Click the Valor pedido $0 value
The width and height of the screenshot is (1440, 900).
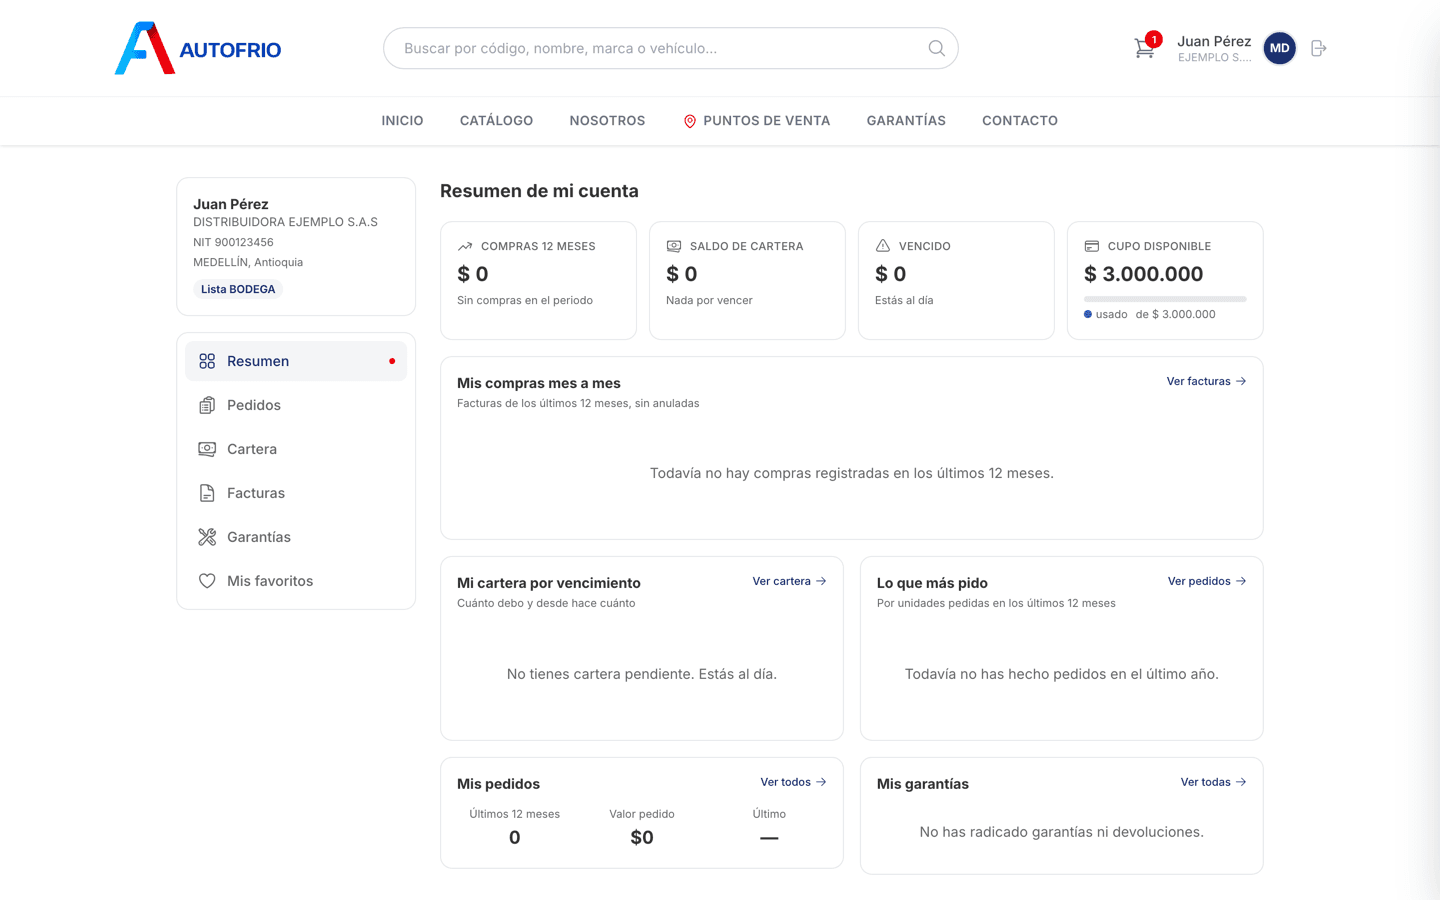click(642, 838)
